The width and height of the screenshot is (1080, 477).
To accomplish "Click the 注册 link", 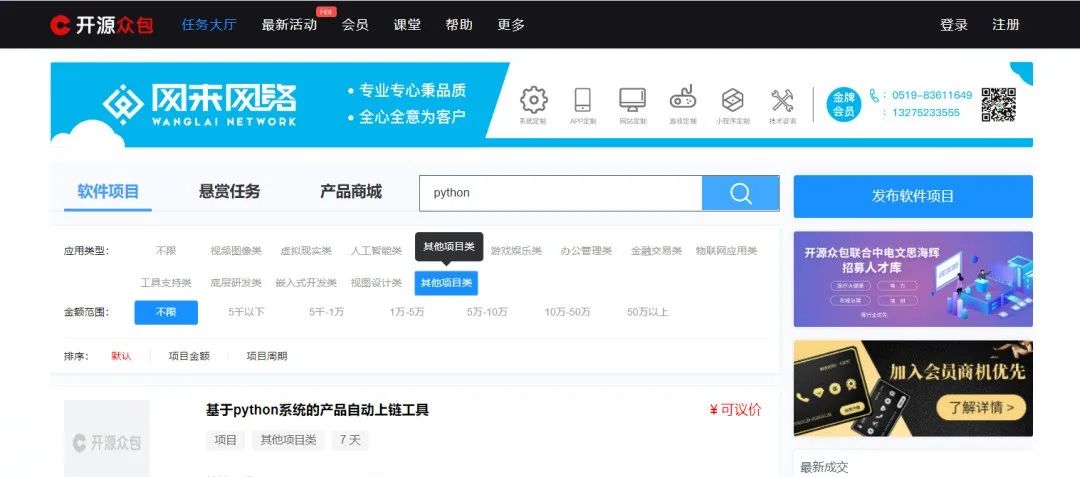I will tap(1006, 25).
